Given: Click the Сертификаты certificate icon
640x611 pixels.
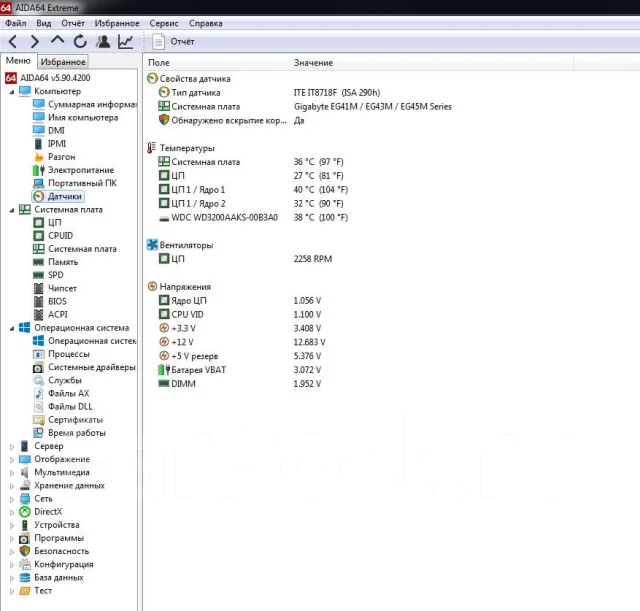Looking at the screenshot, I should pyautogui.click(x=38, y=420).
